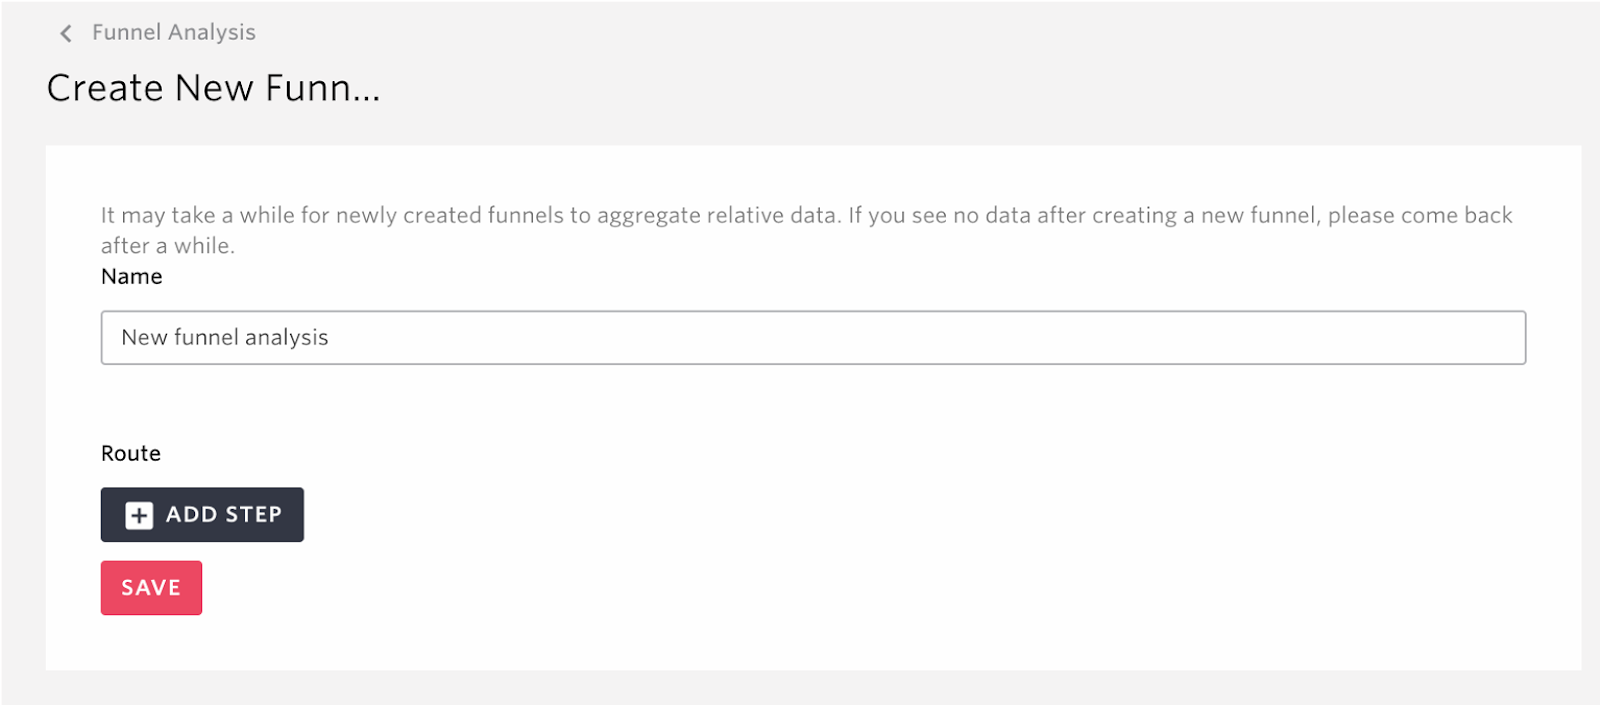Click the 'ADD STEP' label text
The width and height of the screenshot is (1600, 705).
point(224,515)
